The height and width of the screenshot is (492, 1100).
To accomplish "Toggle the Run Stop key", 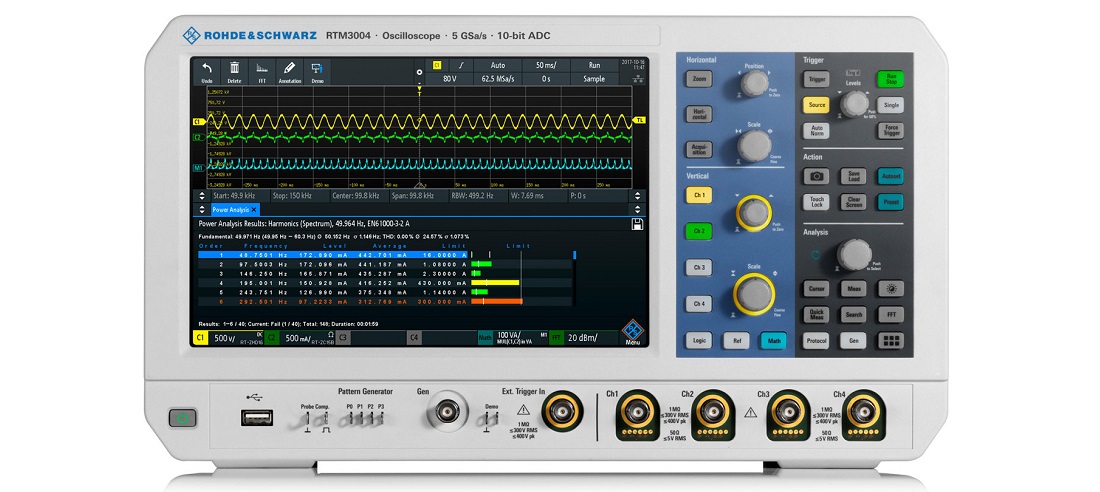I will tap(890, 79).
